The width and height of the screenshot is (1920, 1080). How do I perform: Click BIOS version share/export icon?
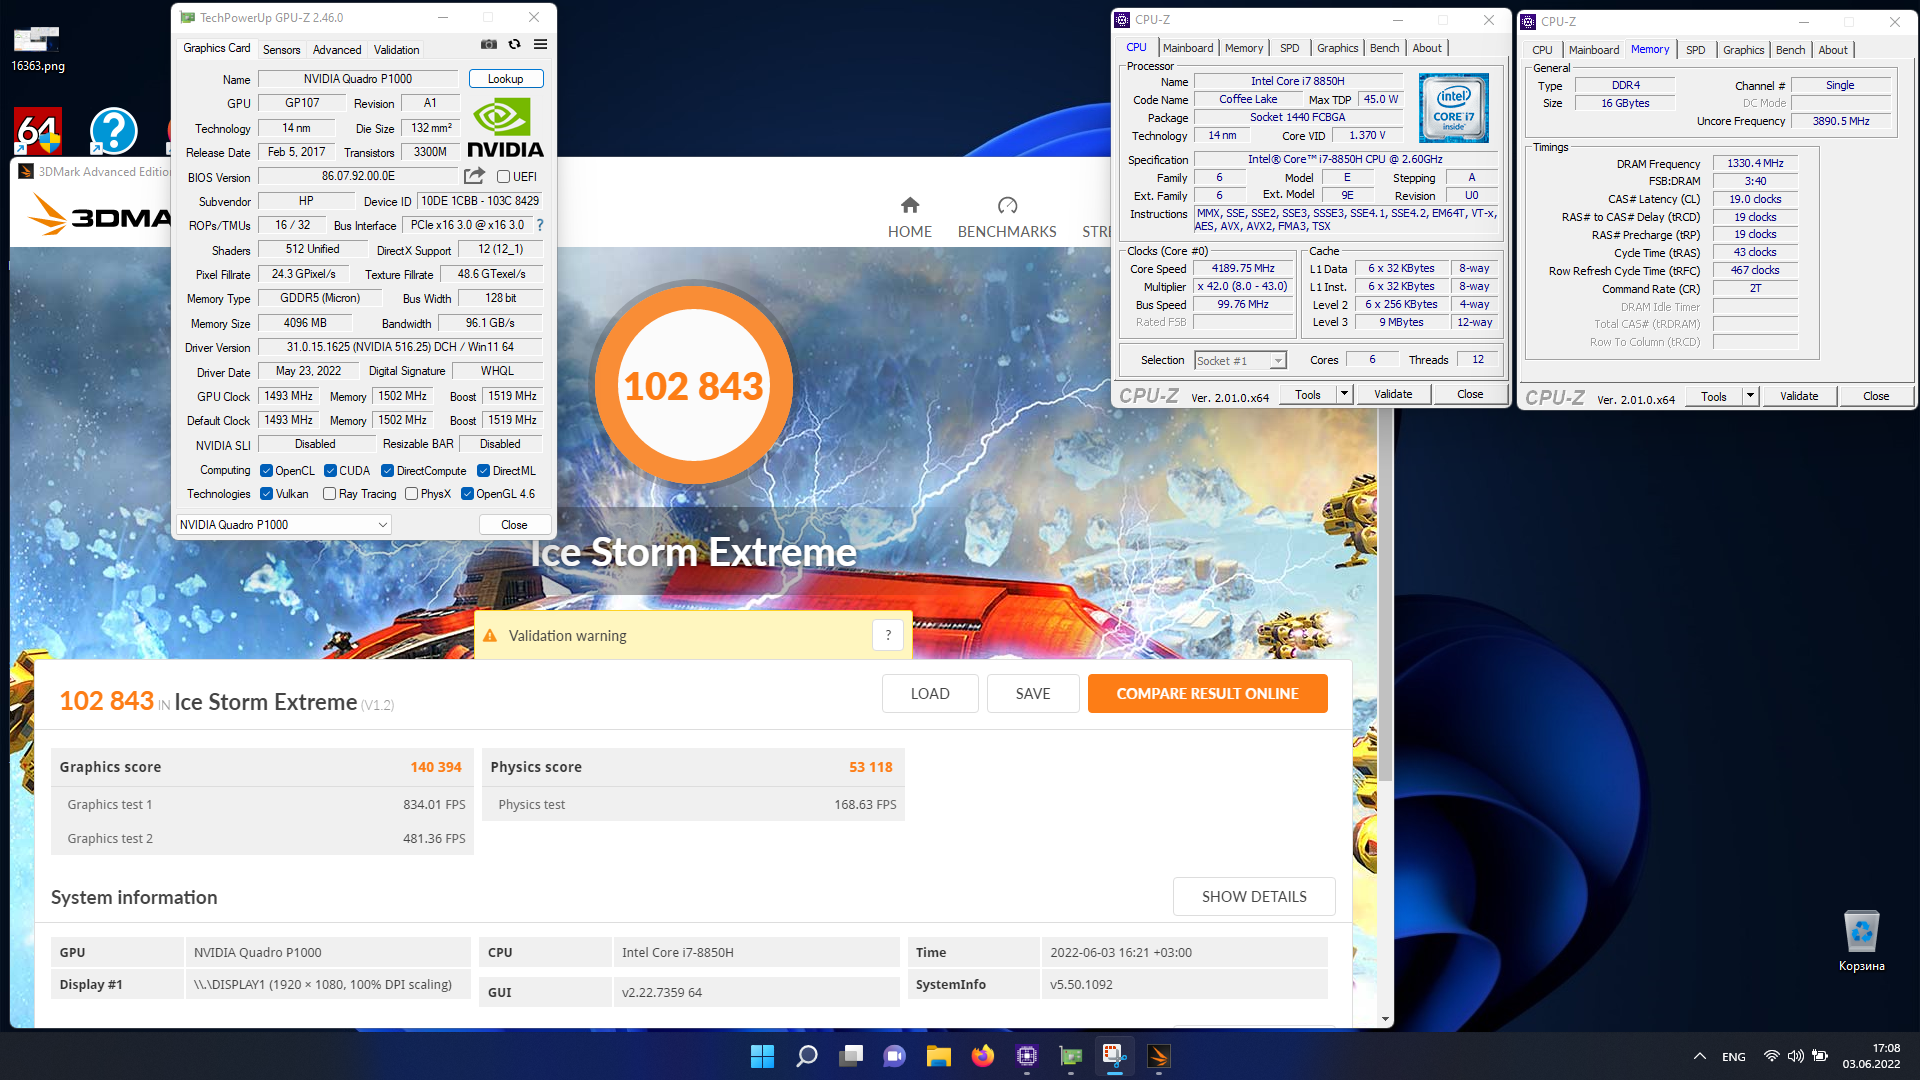click(x=475, y=176)
